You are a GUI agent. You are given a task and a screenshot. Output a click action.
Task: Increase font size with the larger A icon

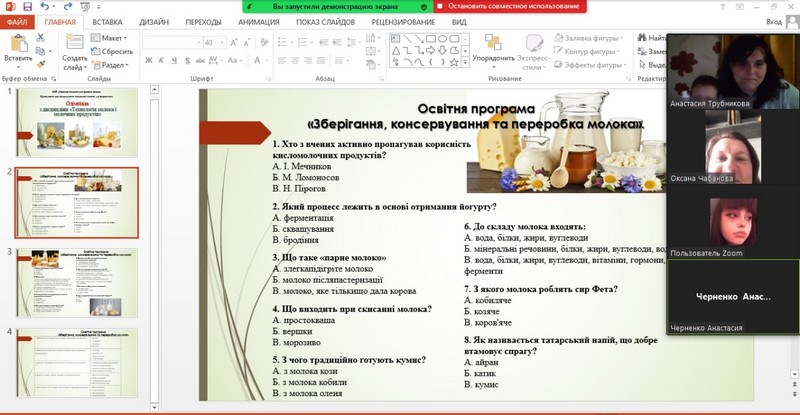pos(234,43)
